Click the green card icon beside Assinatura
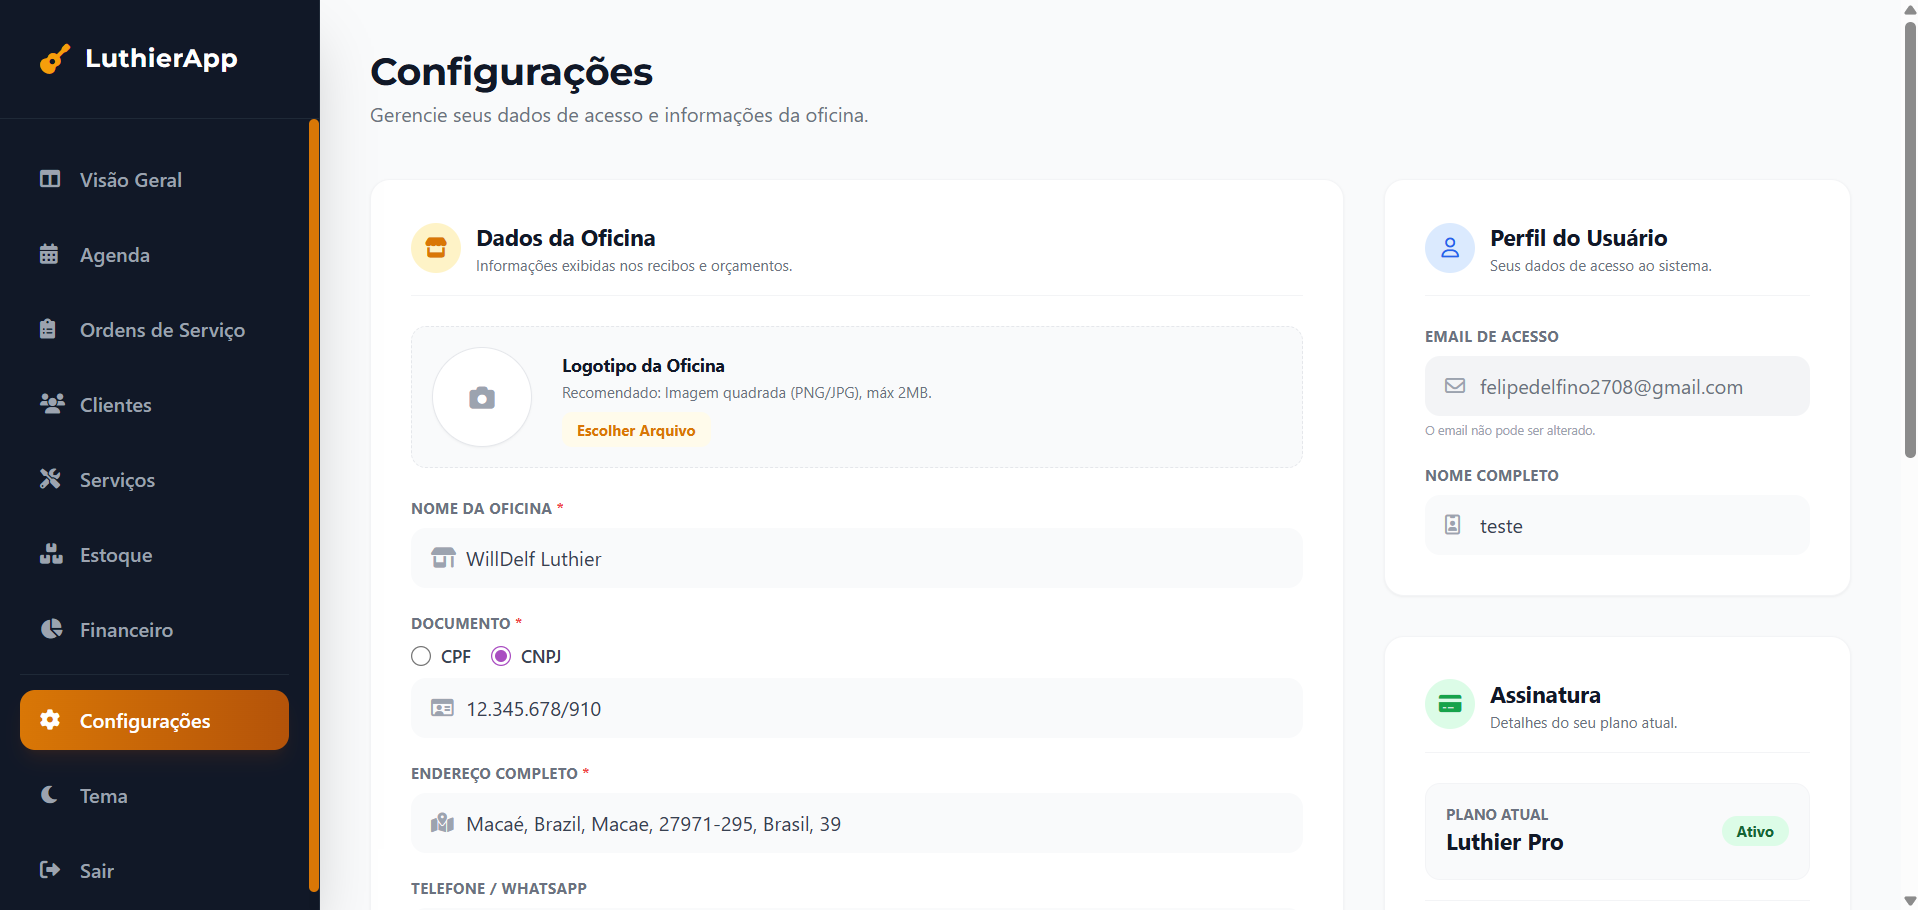 pos(1449,705)
